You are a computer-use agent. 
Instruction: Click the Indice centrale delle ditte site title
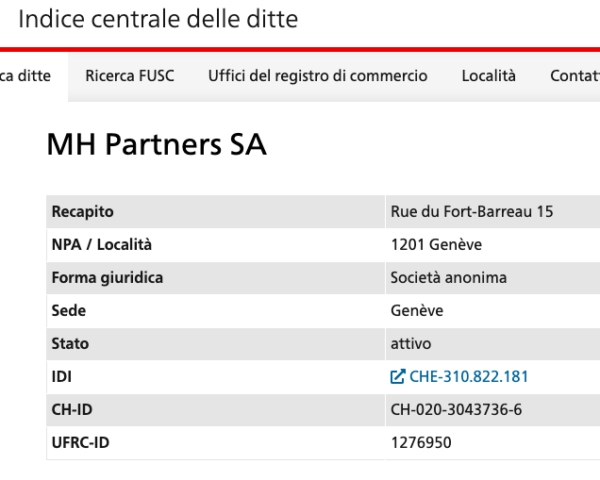[x=158, y=19]
